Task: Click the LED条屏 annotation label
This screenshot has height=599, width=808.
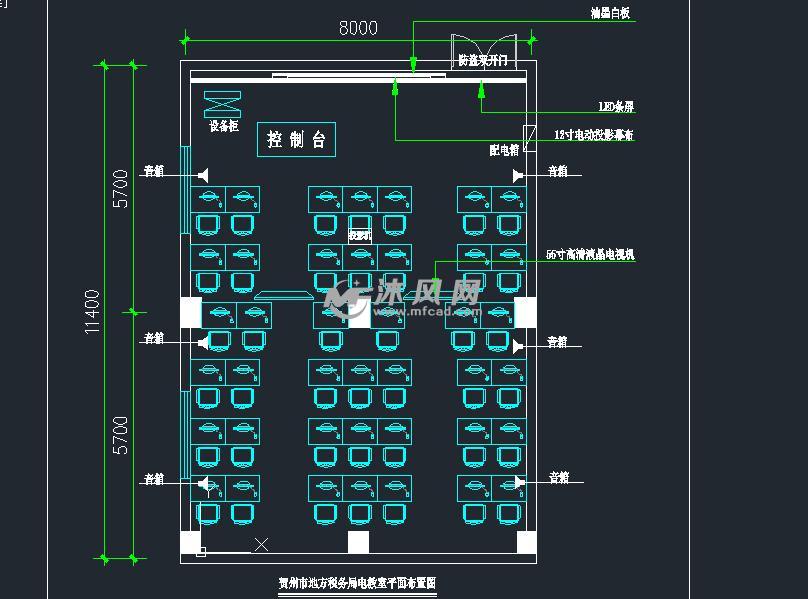Action: pyautogui.click(x=616, y=106)
